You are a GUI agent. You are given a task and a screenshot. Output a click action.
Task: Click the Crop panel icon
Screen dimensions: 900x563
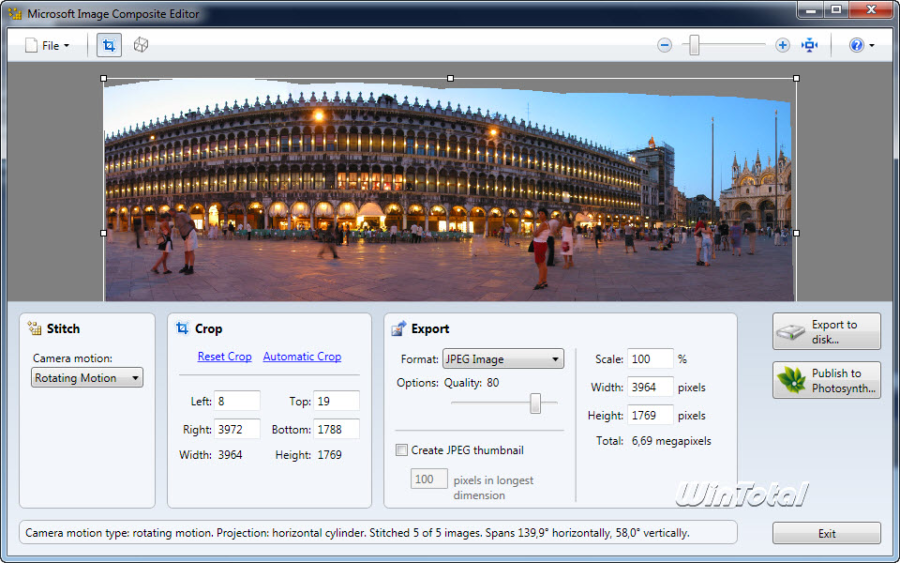[182, 328]
